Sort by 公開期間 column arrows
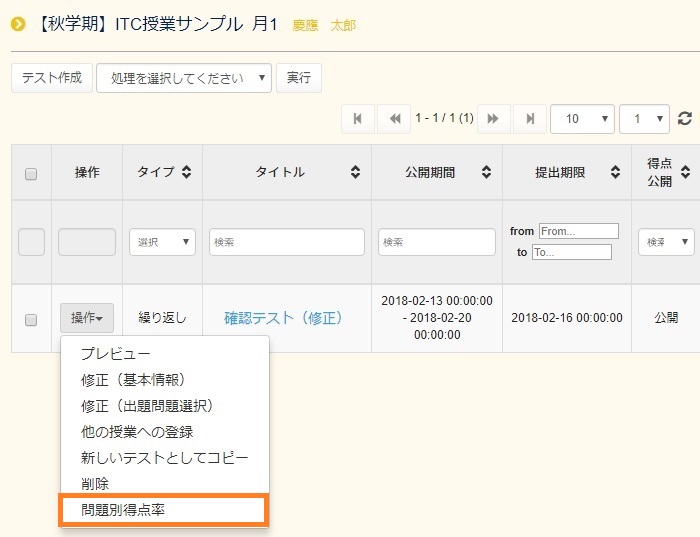 coord(486,172)
